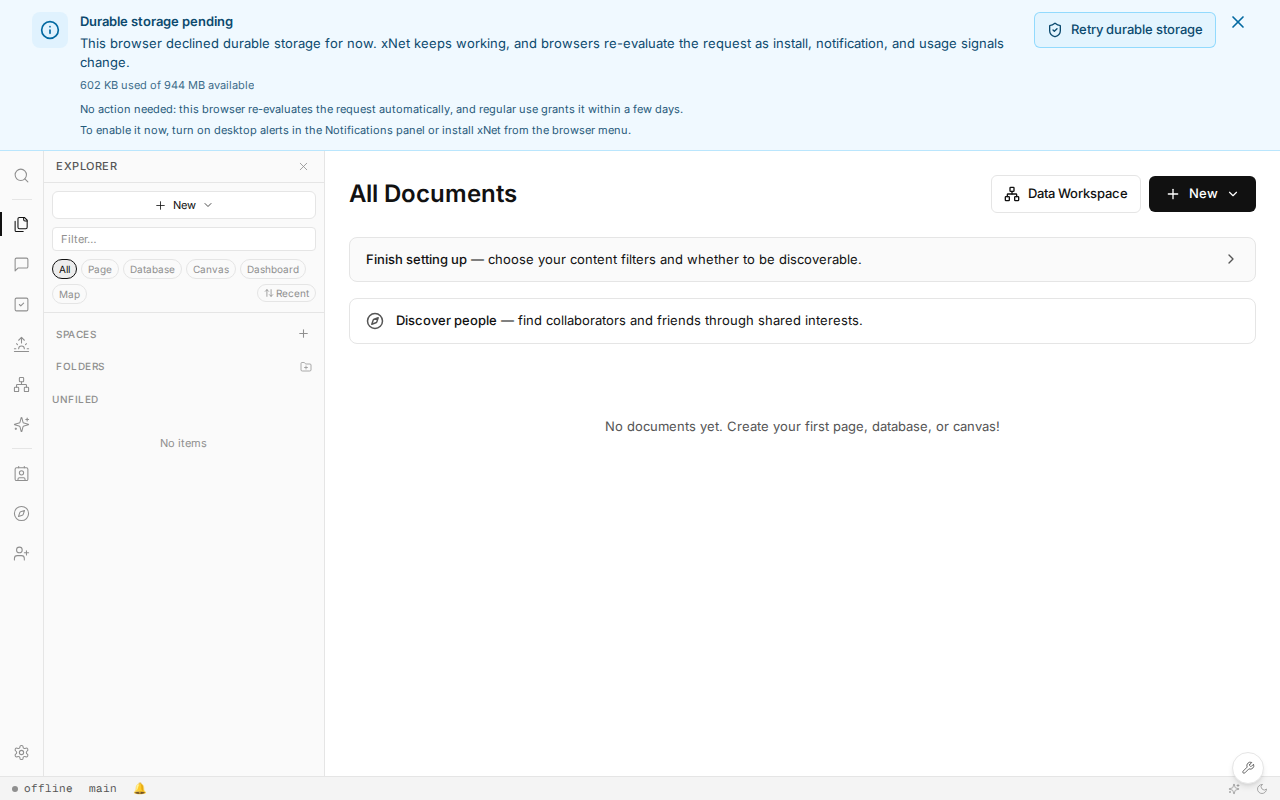Click the offline status indicator
The height and width of the screenshot is (800, 1280).
point(42,789)
